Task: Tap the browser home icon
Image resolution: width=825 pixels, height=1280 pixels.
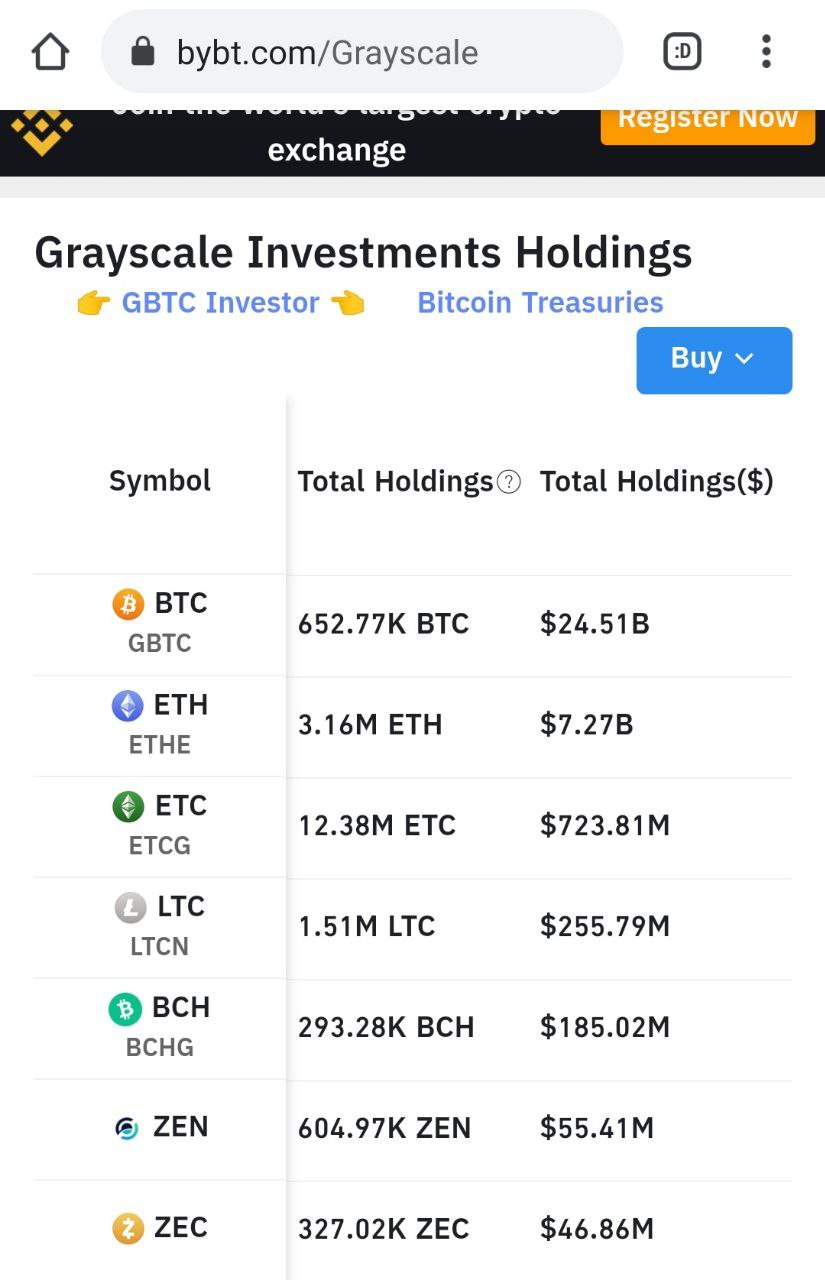Action: [51, 51]
